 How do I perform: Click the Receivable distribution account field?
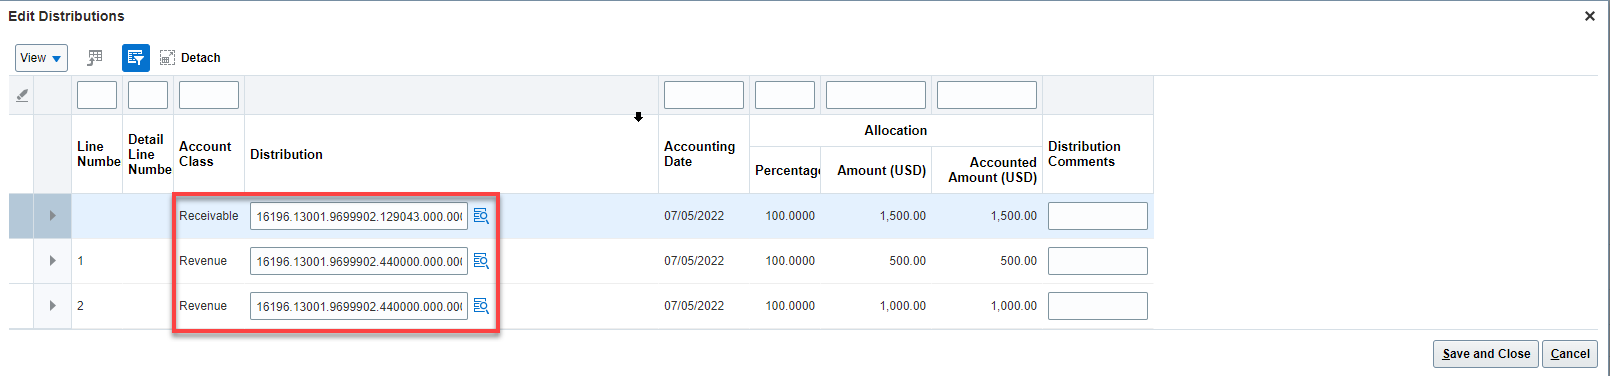(359, 216)
